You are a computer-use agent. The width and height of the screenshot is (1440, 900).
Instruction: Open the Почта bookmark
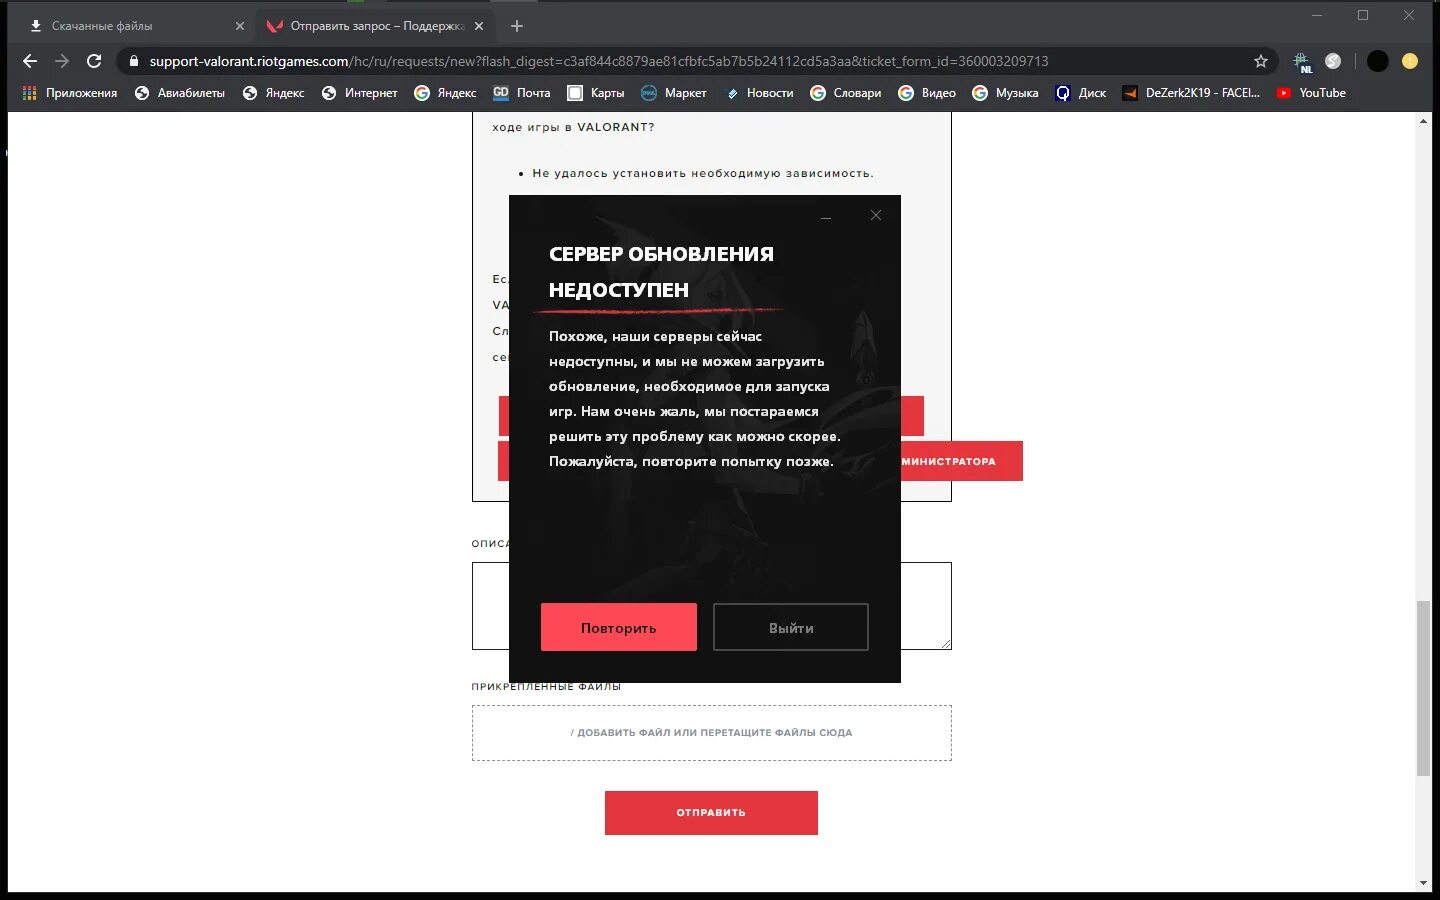522,93
